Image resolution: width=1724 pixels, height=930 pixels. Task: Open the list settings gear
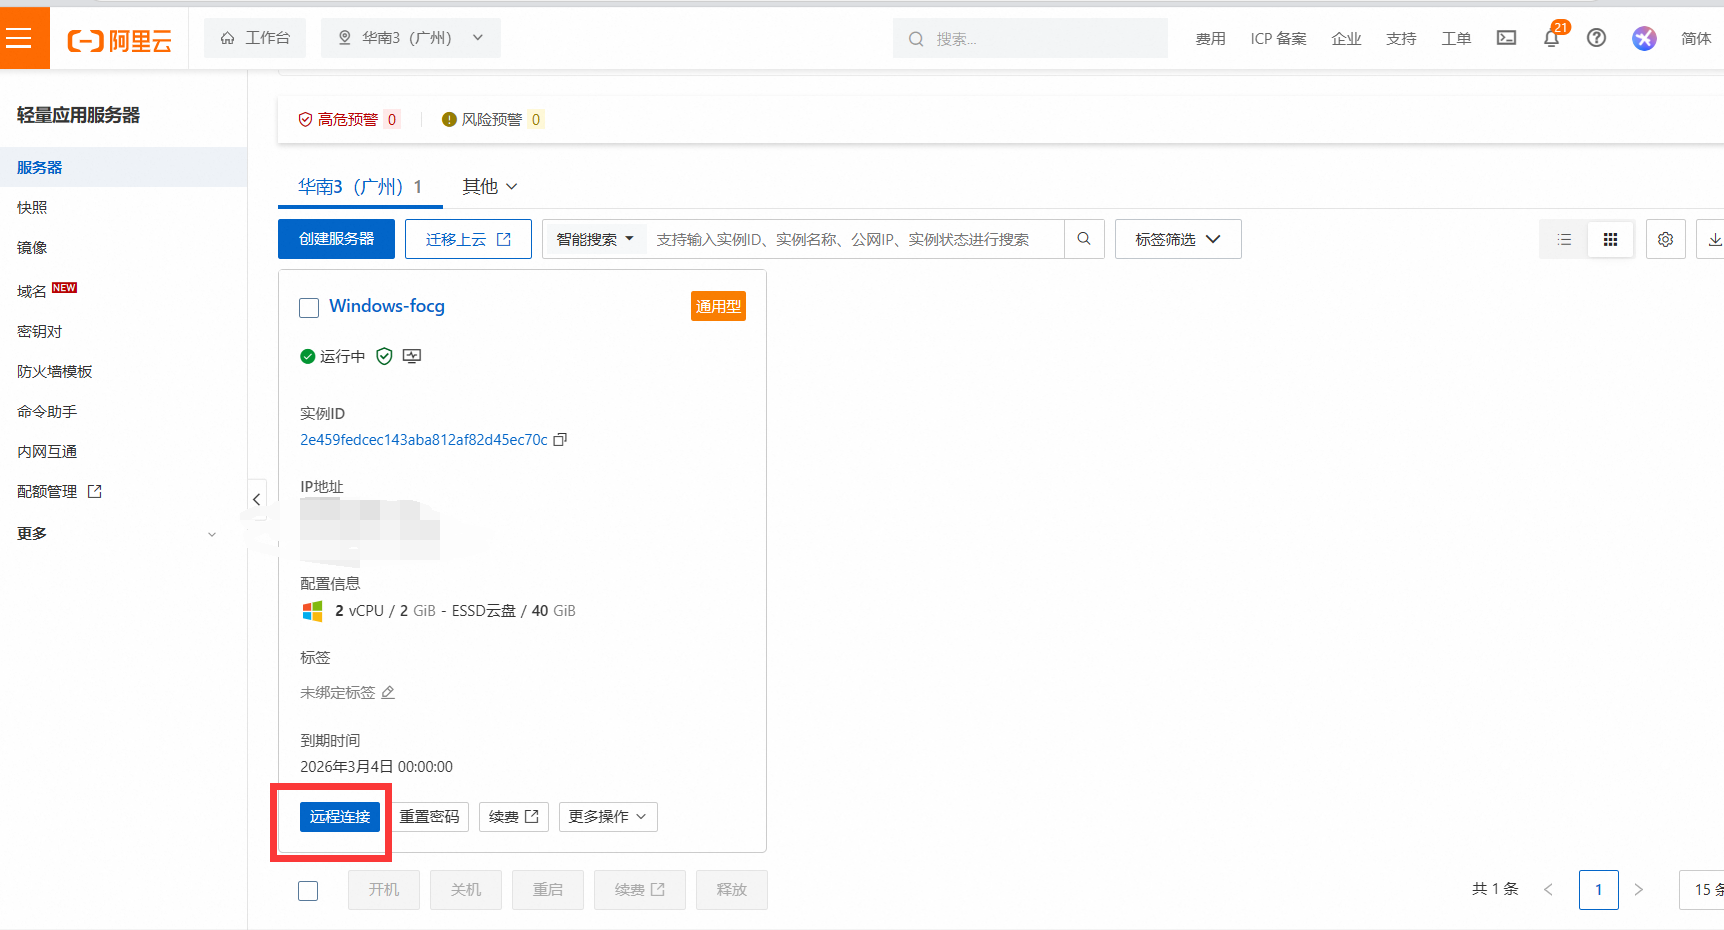click(1666, 240)
